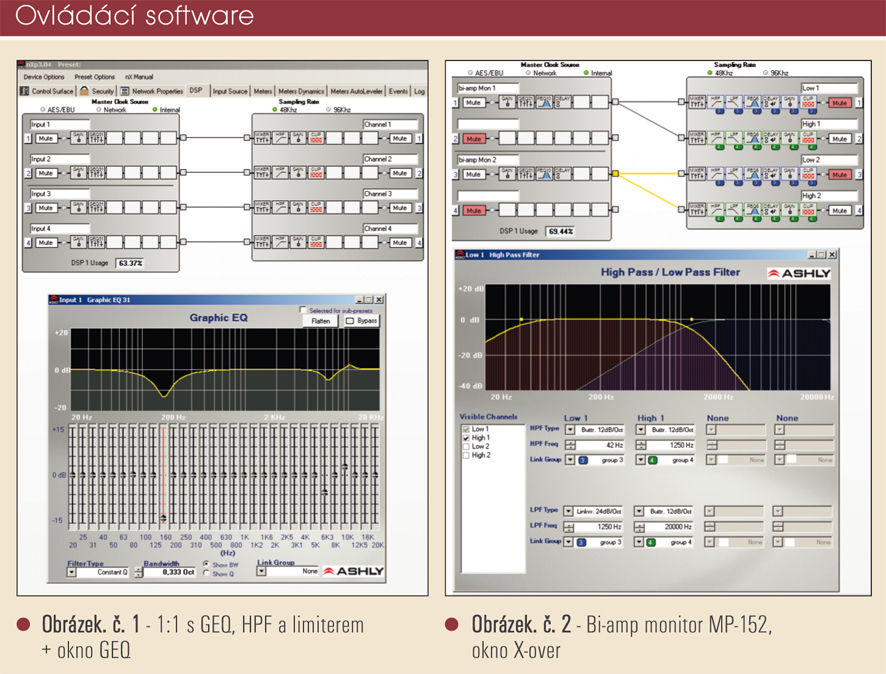Screen dimensions: 886x674
Task: Toggle Selected for sub-presets checkbox
Action: [x=303, y=310]
